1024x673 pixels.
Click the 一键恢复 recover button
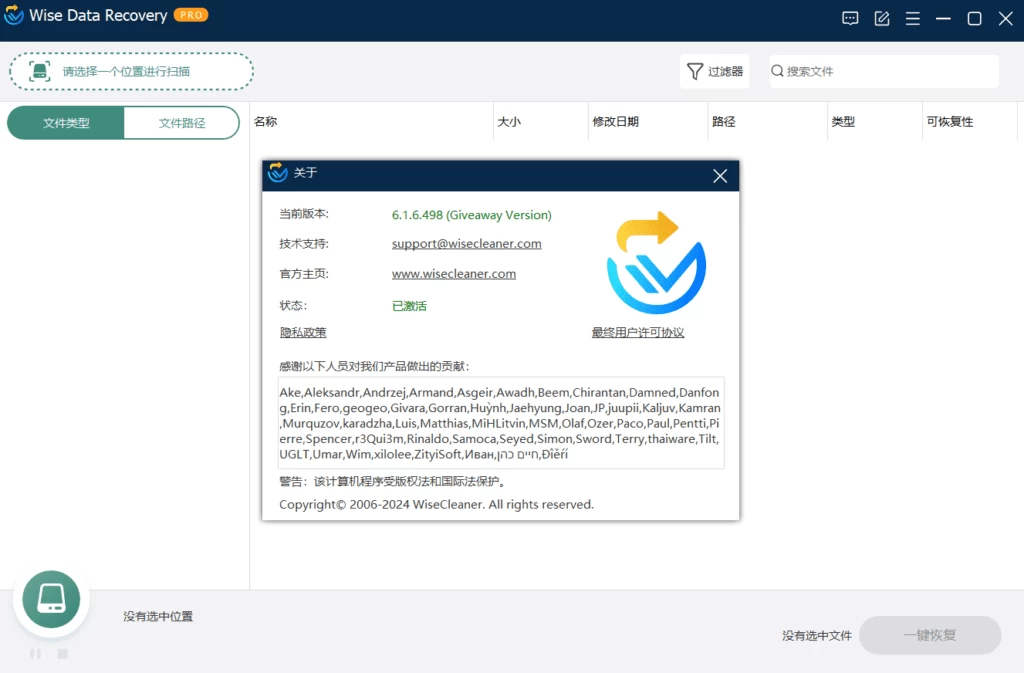929,635
